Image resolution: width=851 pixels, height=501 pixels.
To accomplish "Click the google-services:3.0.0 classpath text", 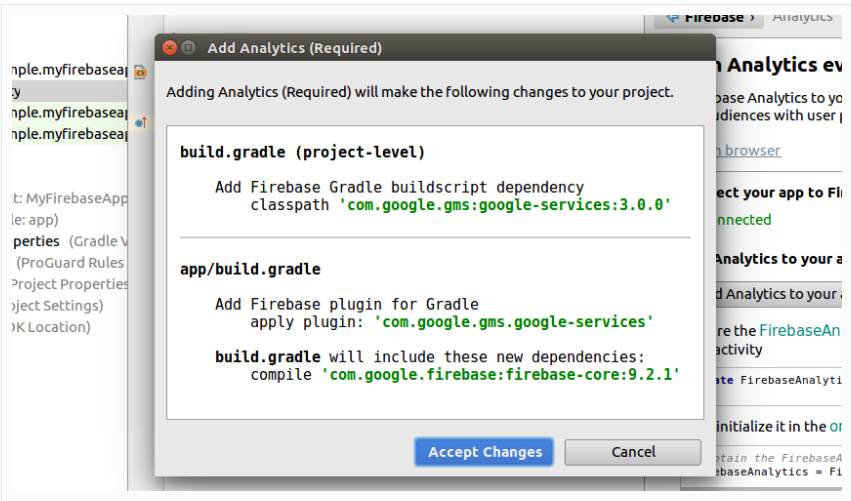I will 504,204.
